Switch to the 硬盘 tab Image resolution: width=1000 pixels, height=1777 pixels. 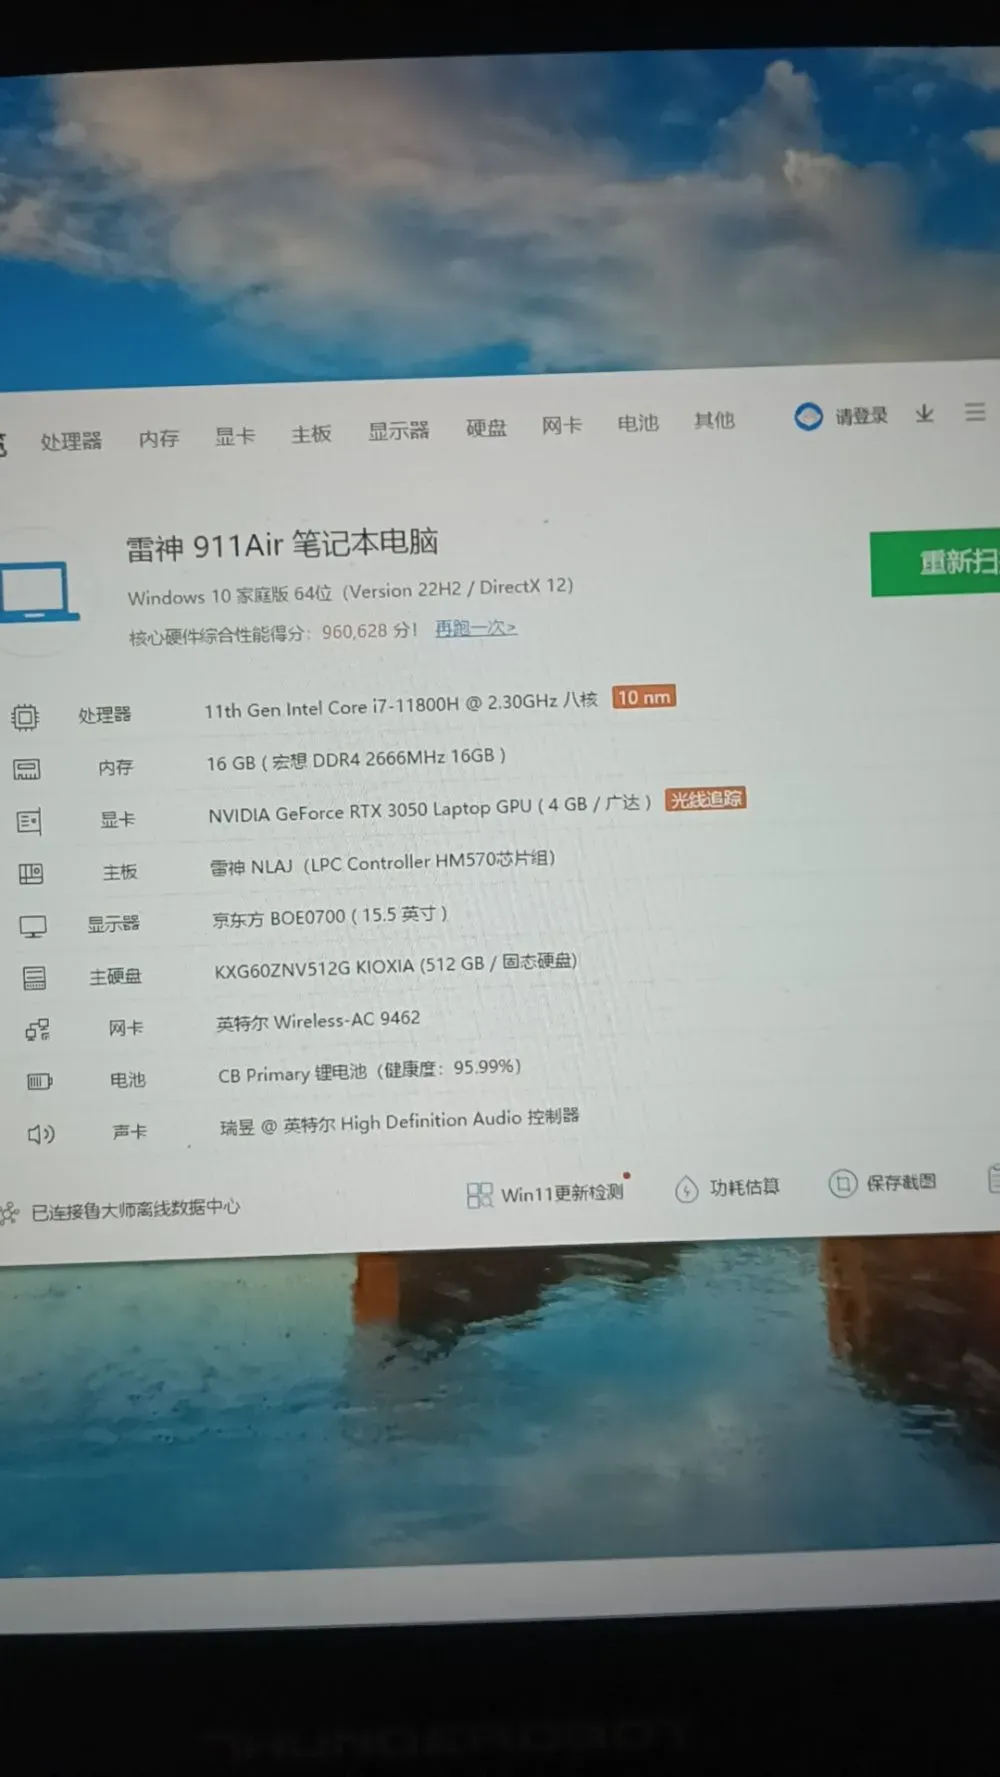(486, 428)
